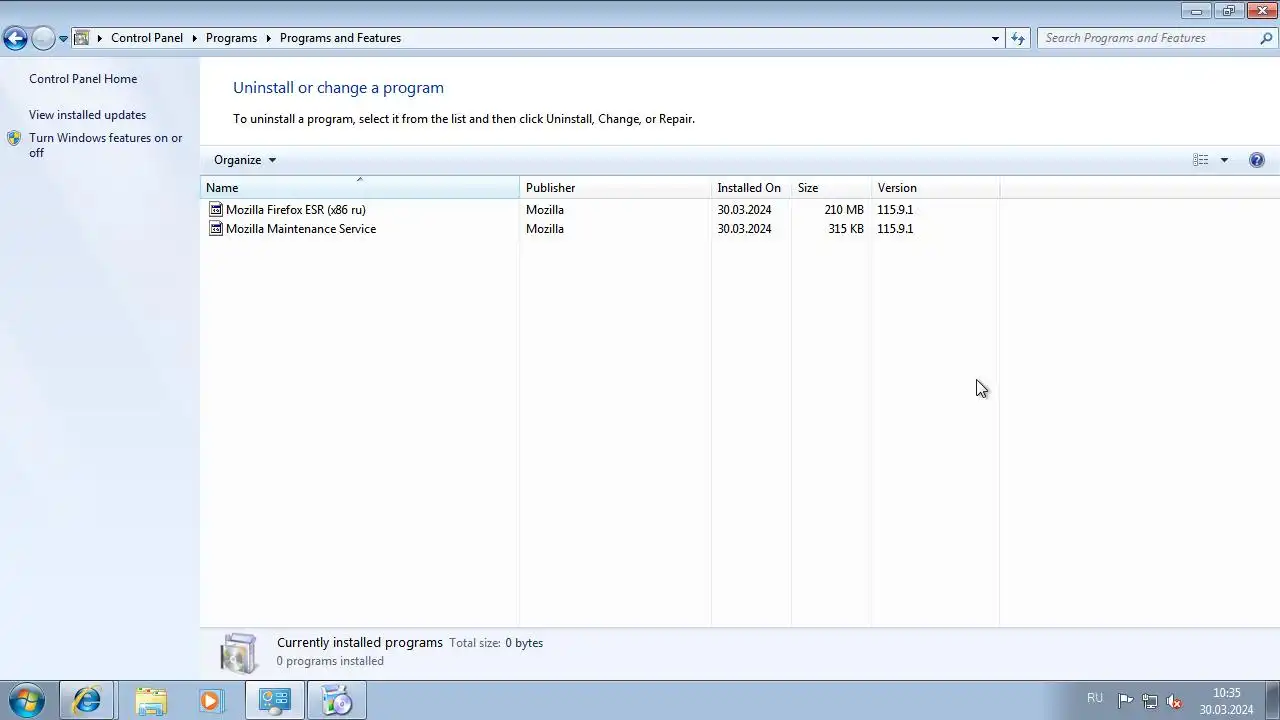The image size is (1280, 720).
Task: Click the shield icon beside Windows features
Action: [14, 138]
